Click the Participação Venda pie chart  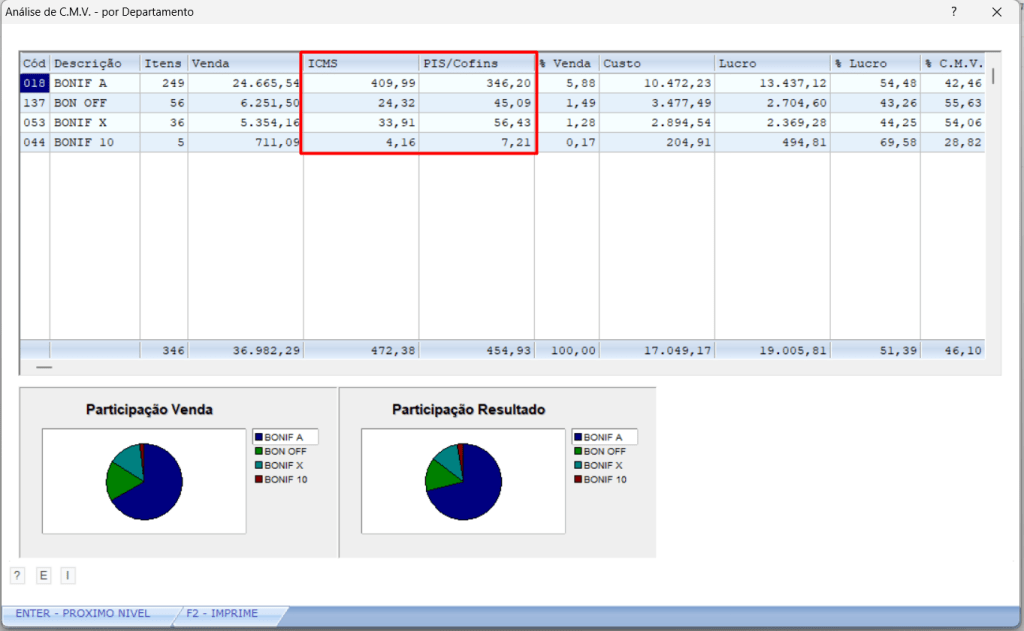tap(144, 481)
